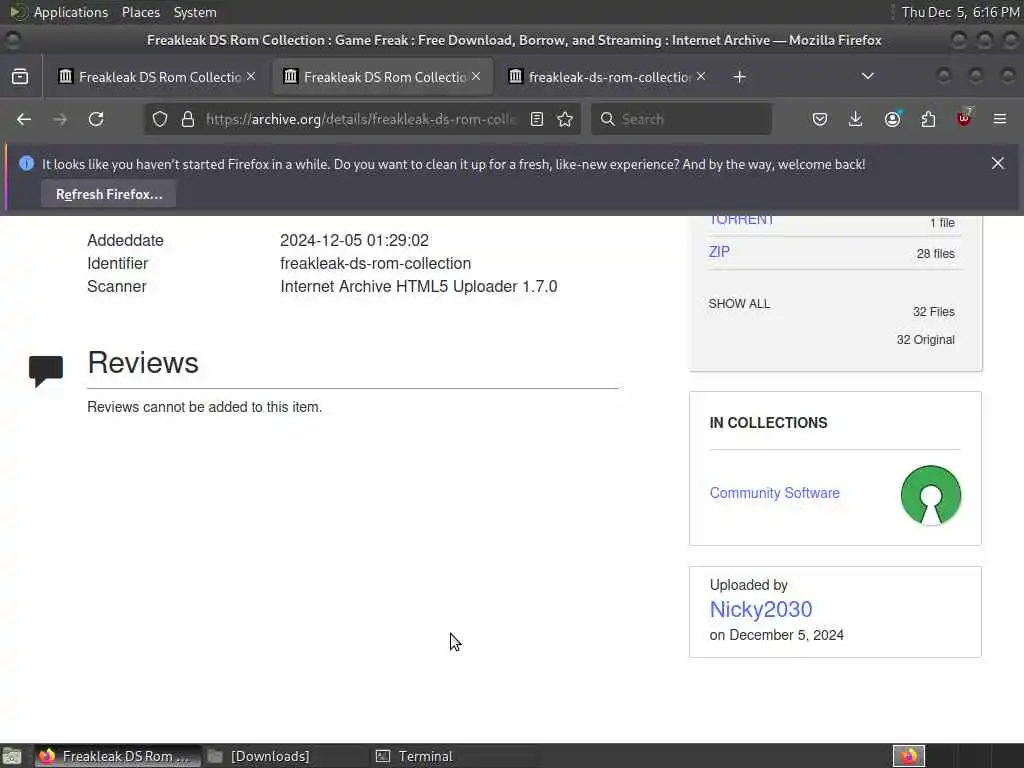Select the active Freakleak DS Rom Collection tab
The image size is (1024, 768).
[x=382, y=77]
